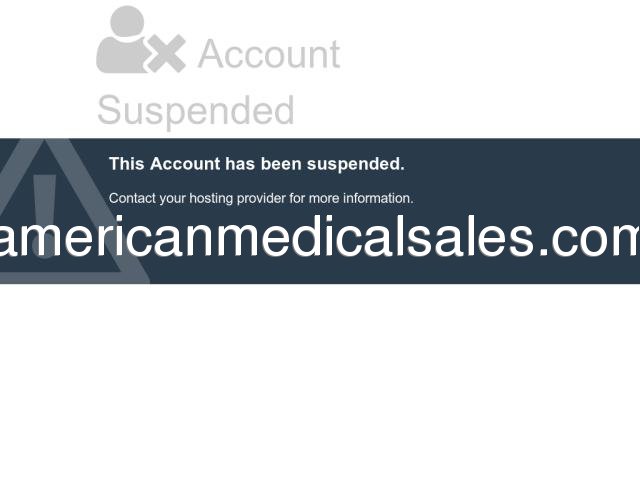This screenshot has height=482, width=640.
Task: Click the large gray "Suspended" title word
Action: click(x=196, y=110)
